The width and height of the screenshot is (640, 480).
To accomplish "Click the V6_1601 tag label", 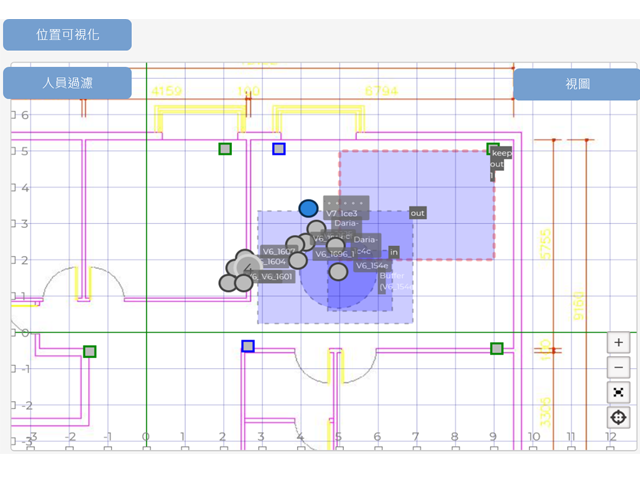I will pyautogui.click(x=274, y=276).
